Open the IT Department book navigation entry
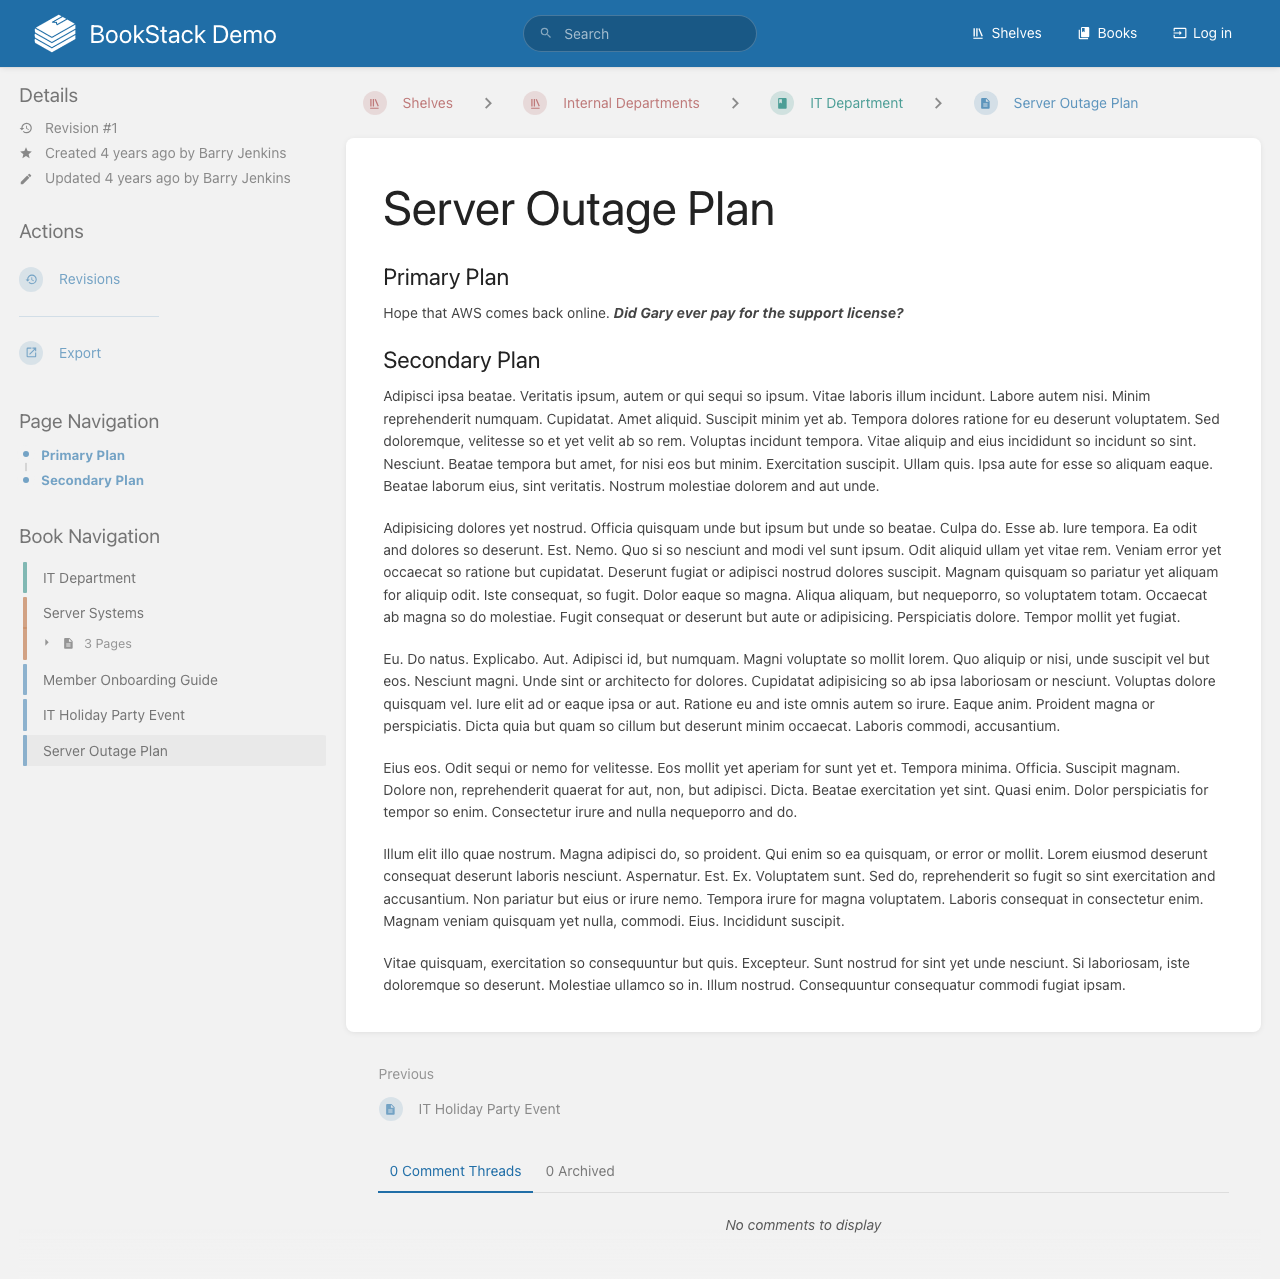 point(89,578)
